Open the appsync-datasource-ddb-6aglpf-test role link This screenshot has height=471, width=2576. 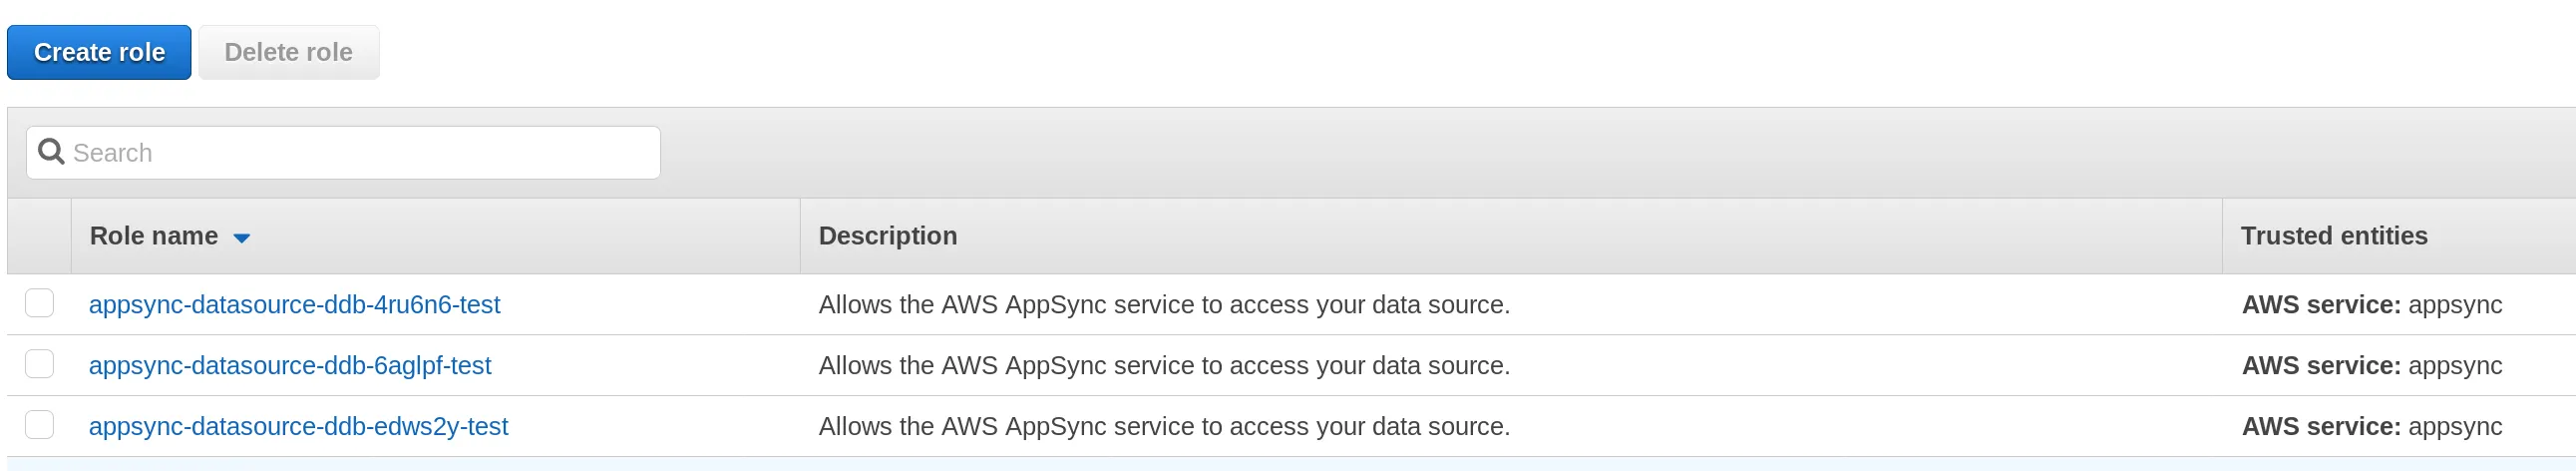coord(290,366)
